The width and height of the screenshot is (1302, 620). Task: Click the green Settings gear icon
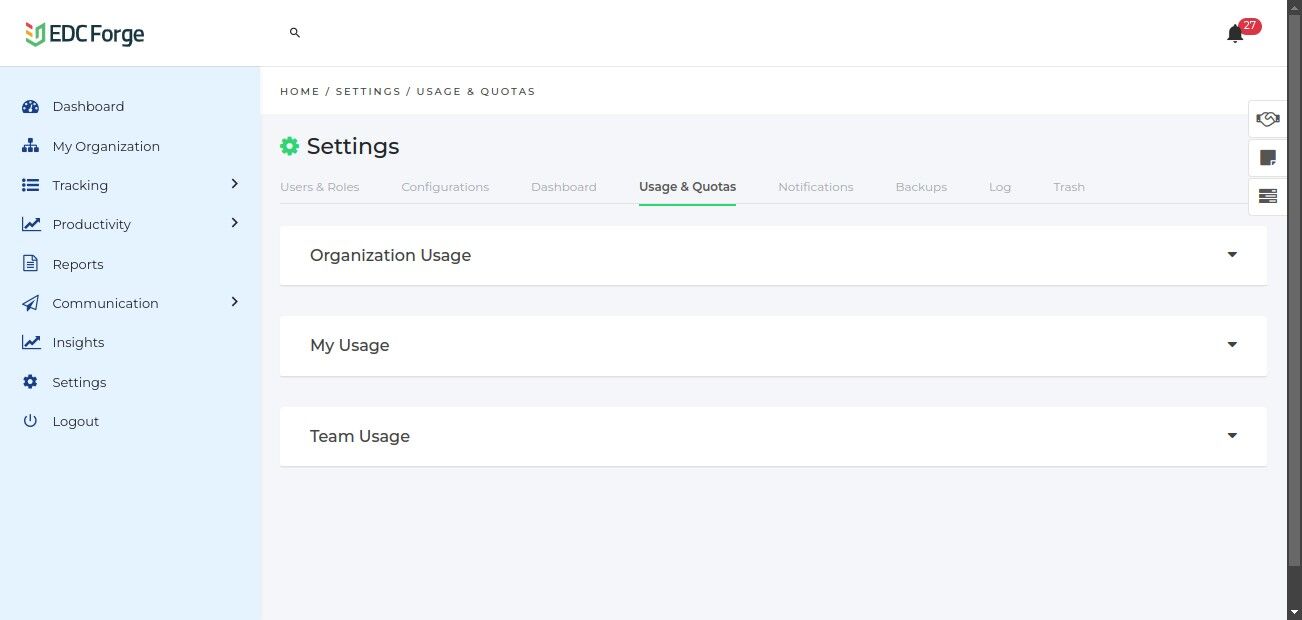pyautogui.click(x=289, y=146)
